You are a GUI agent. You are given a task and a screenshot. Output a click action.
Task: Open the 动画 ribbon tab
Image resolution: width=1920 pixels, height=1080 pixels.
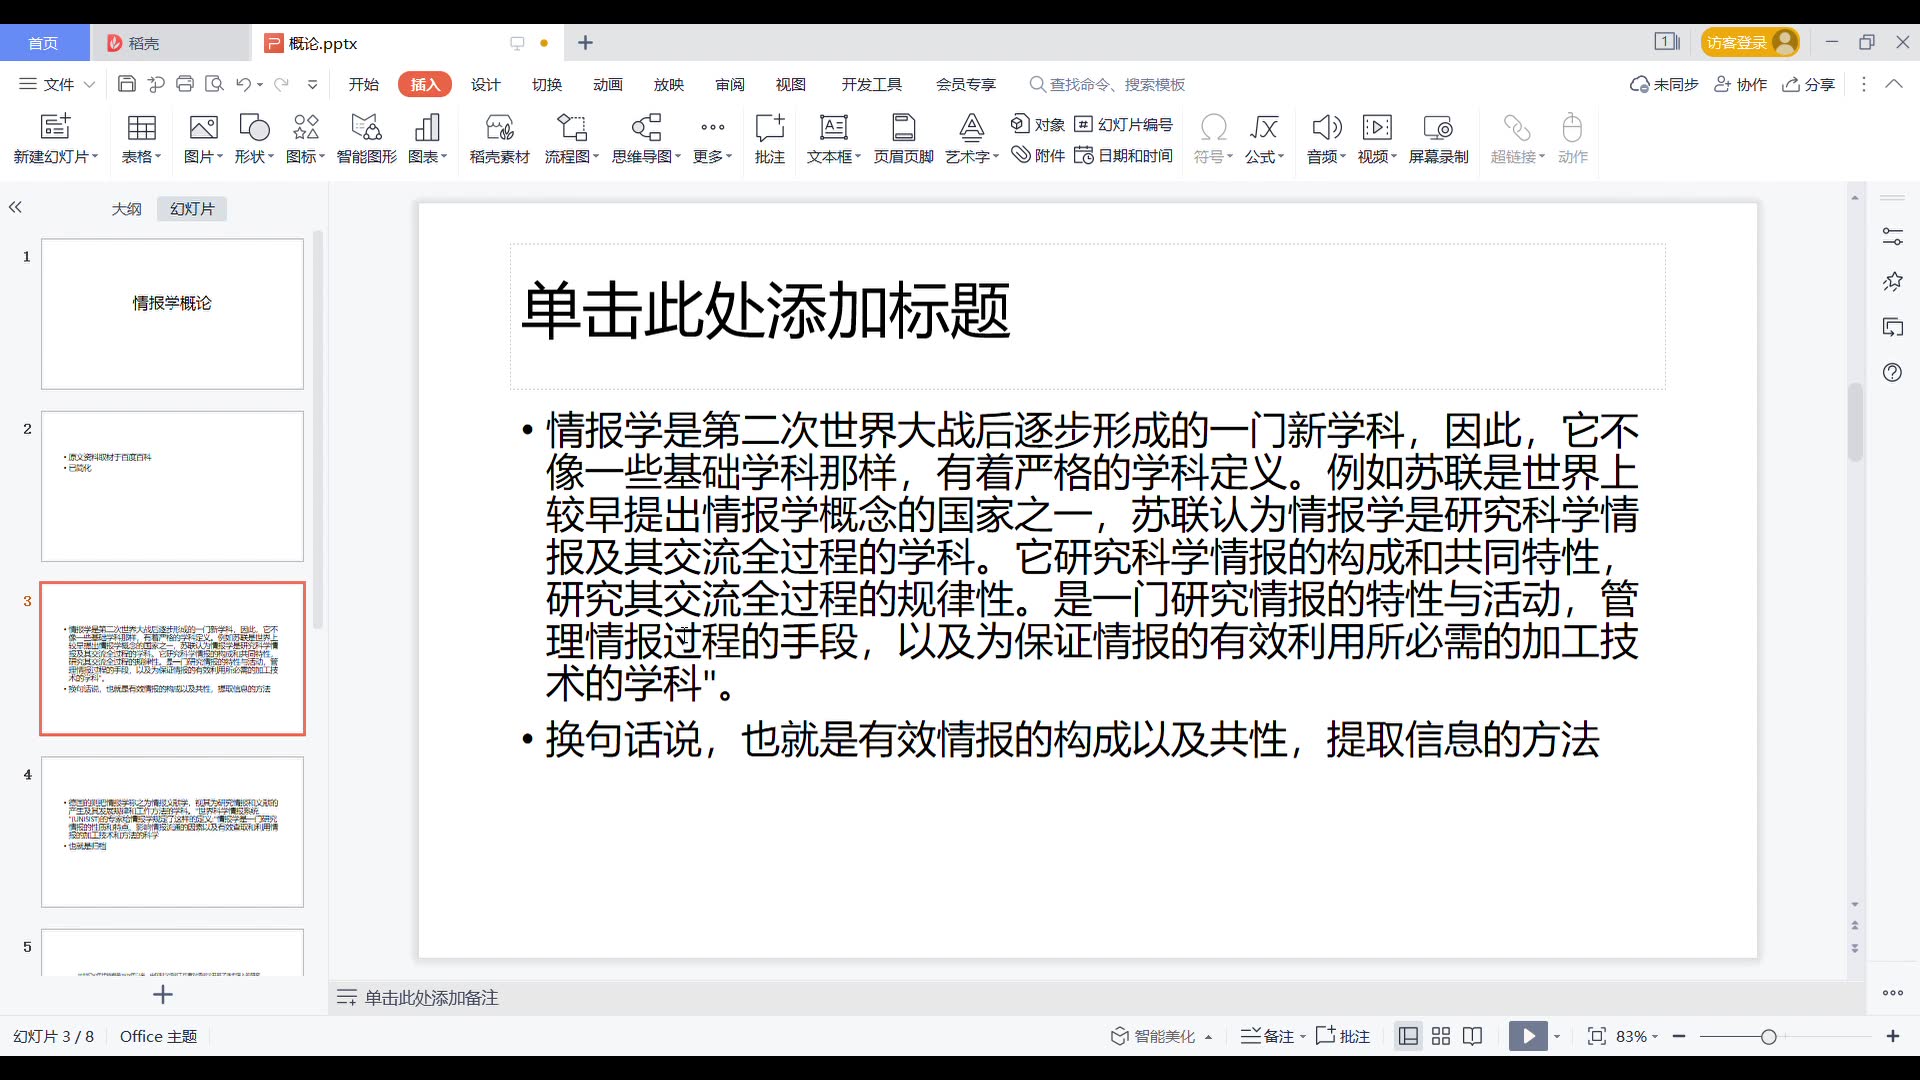(608, 84)
